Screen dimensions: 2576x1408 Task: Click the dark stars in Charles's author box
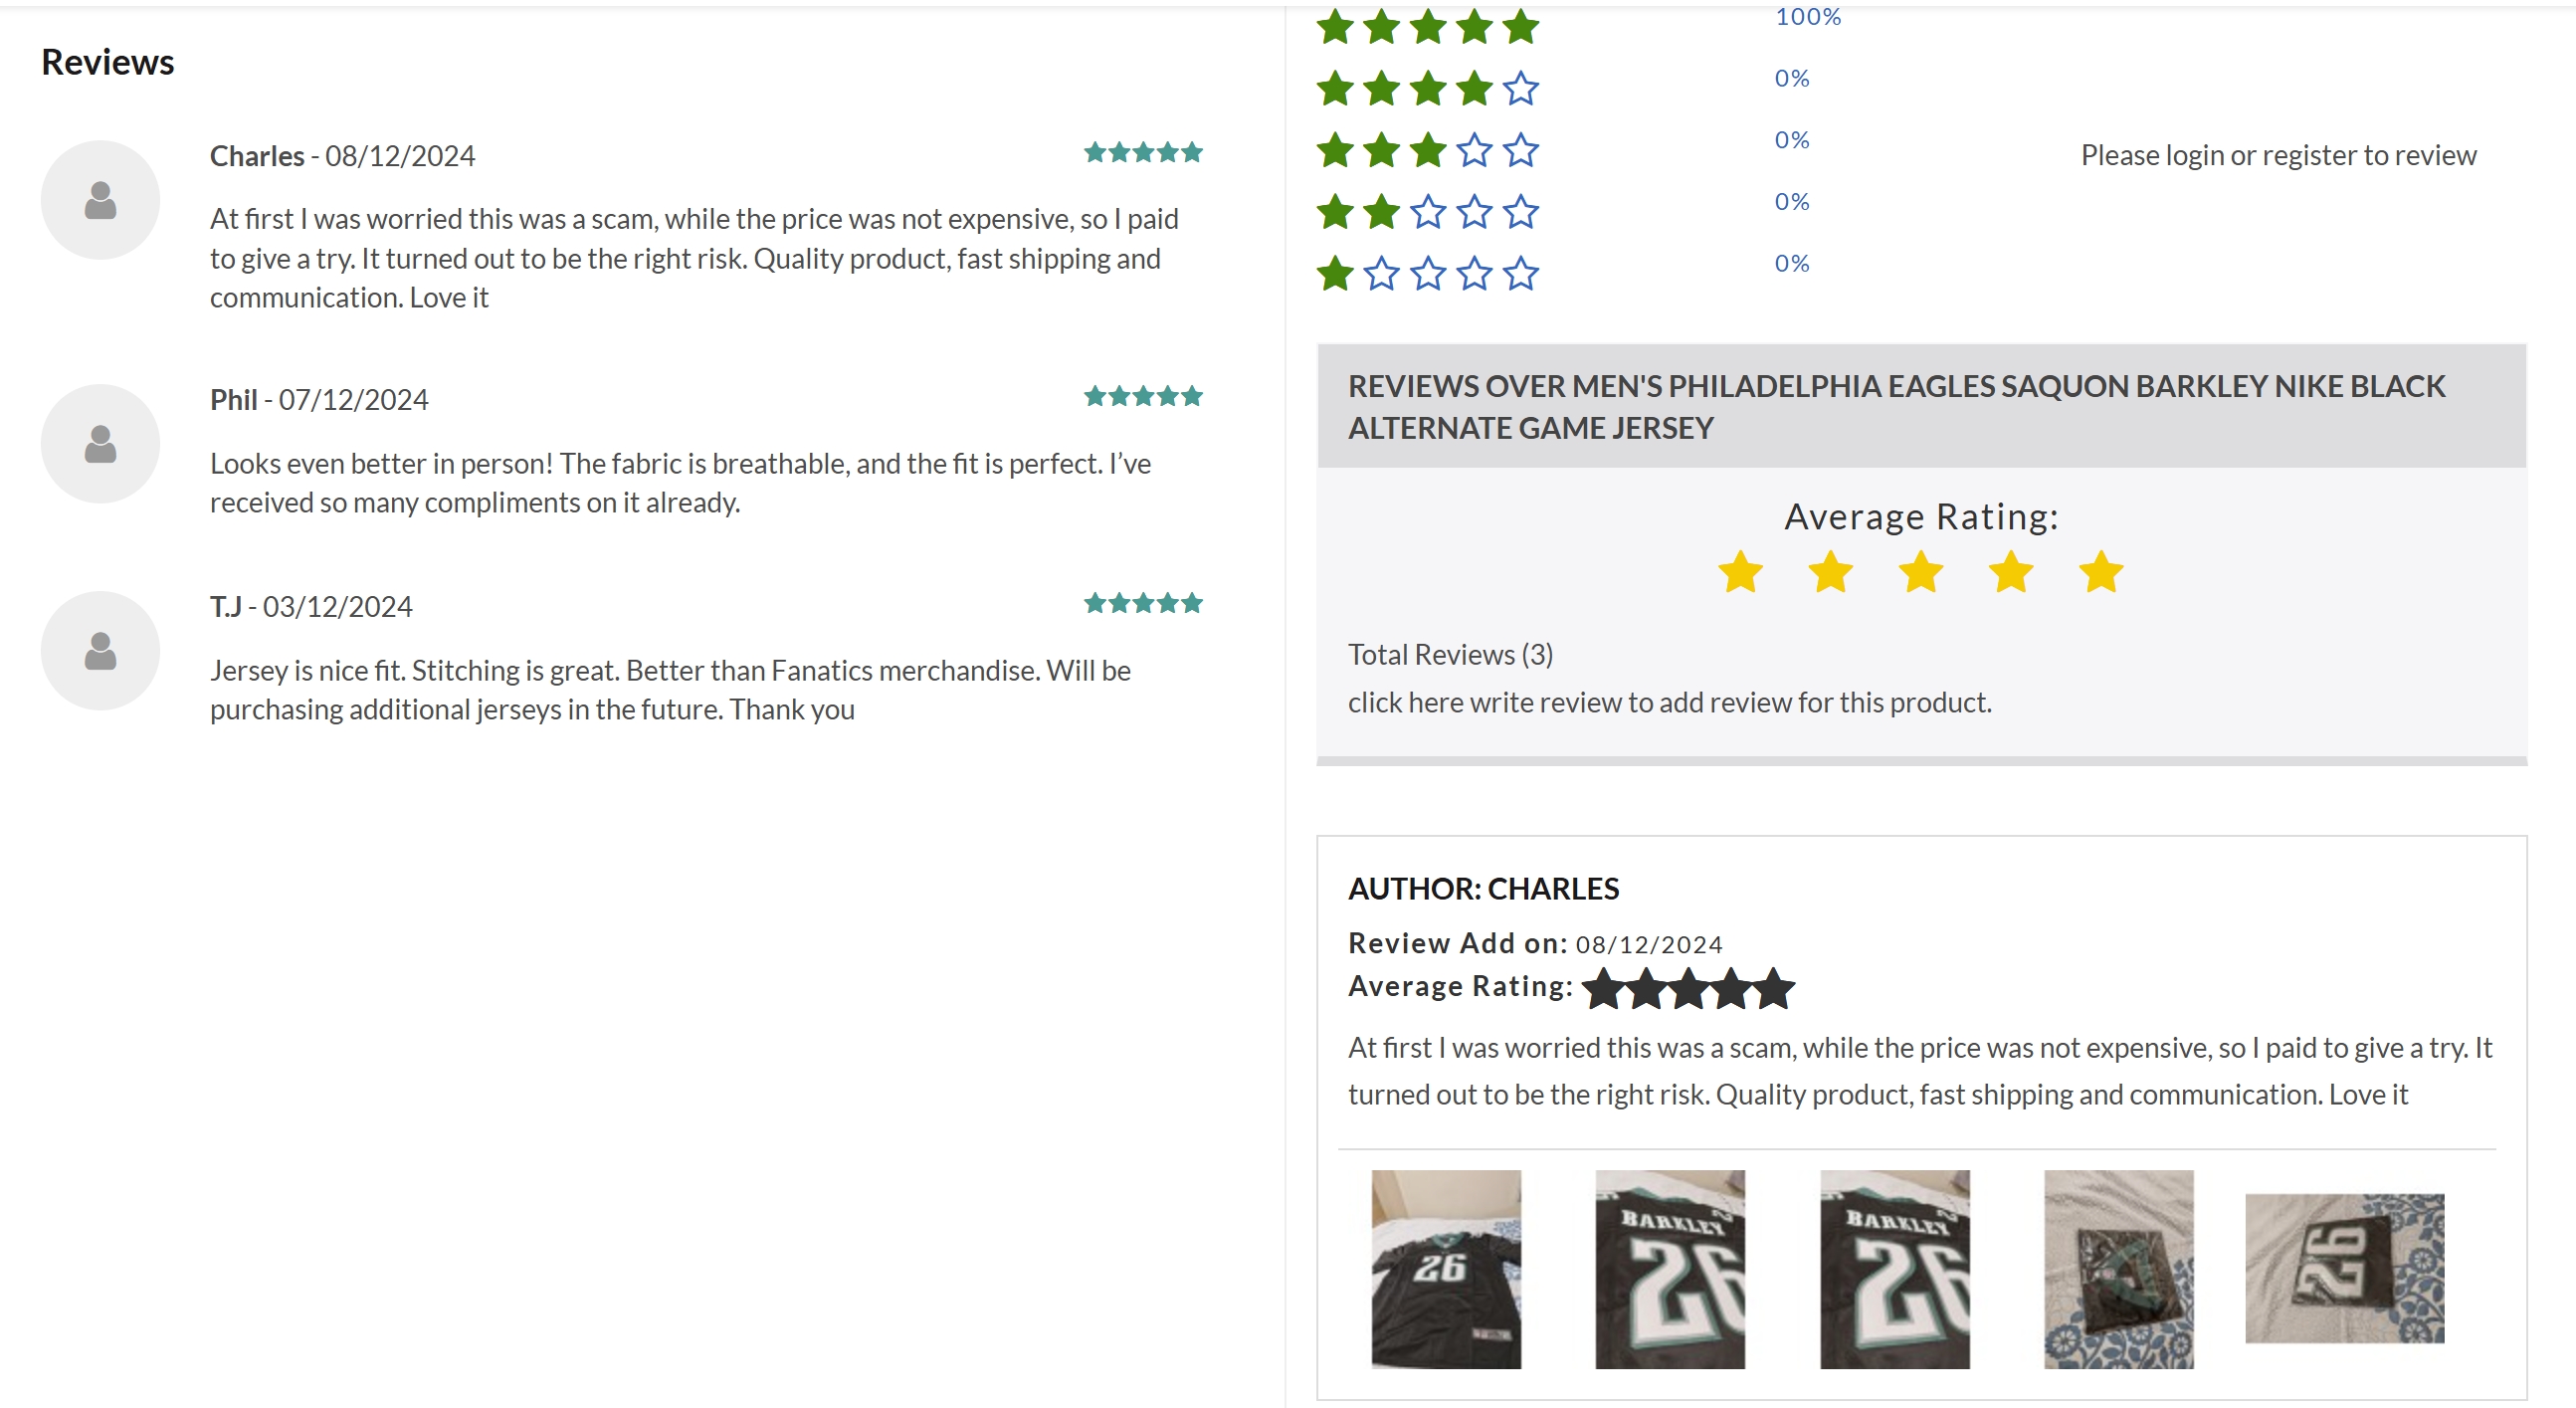click(1688, 989)
